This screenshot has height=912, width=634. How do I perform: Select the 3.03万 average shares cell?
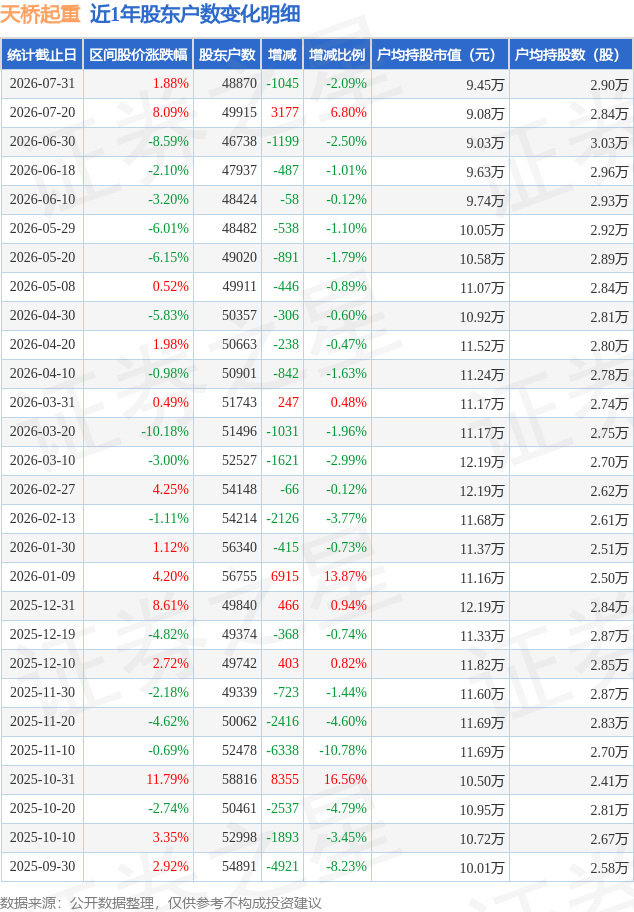point(610,142)
